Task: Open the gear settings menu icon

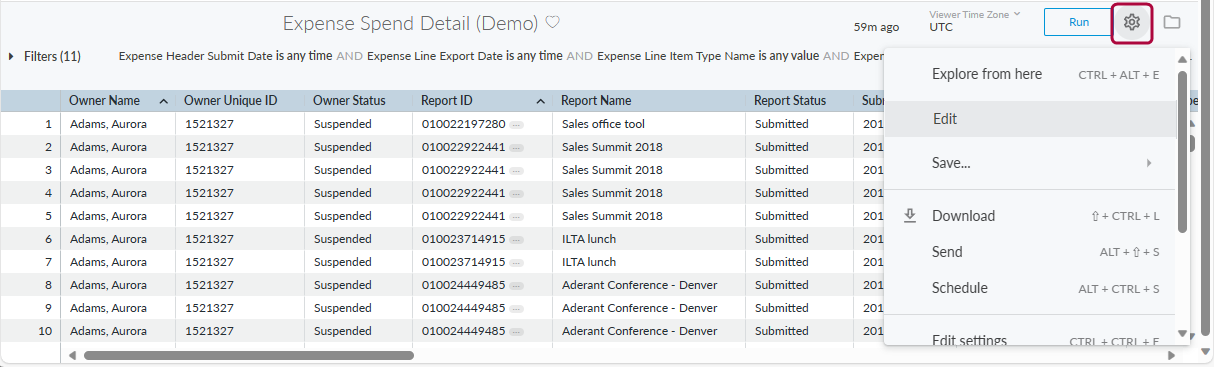Action: click(x=1132, y=22)
